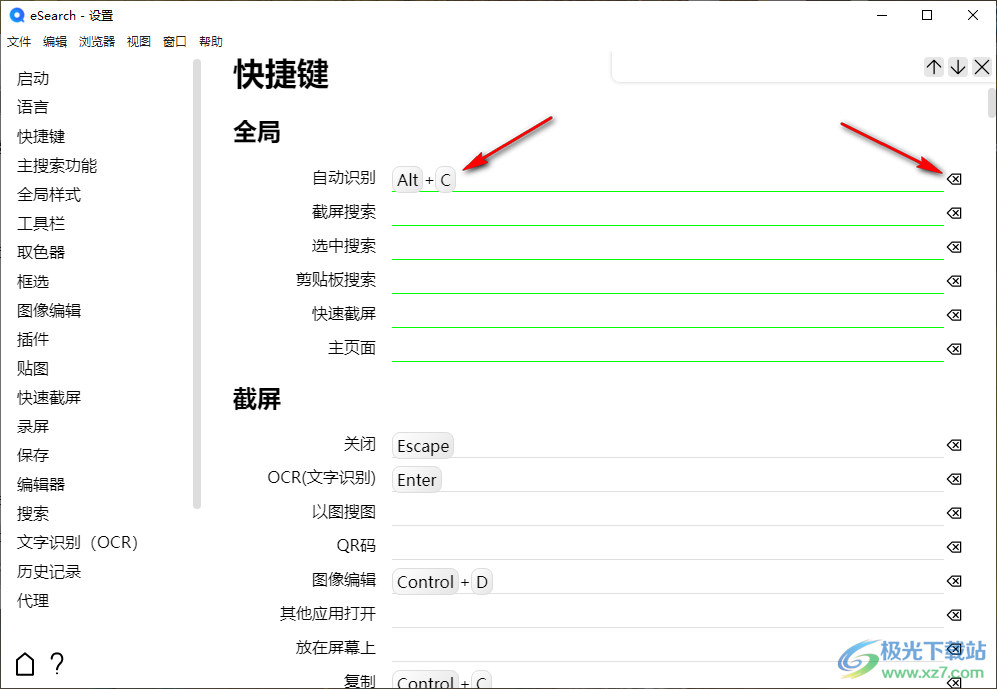The height and width of the screenshot is (689, 997).
Task: Click the 自动识别 shortcut field showing Alt+C
Action: click(x=668, y=179)
